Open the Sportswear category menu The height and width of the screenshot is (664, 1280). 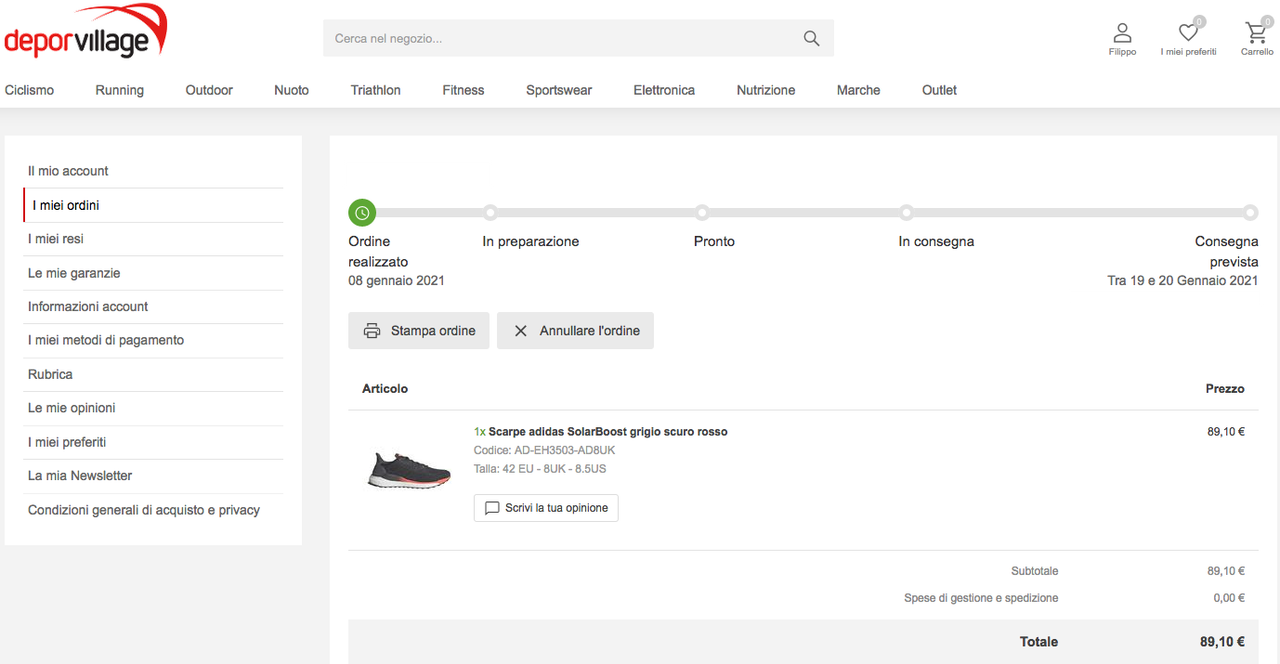(x=559, y=90)
